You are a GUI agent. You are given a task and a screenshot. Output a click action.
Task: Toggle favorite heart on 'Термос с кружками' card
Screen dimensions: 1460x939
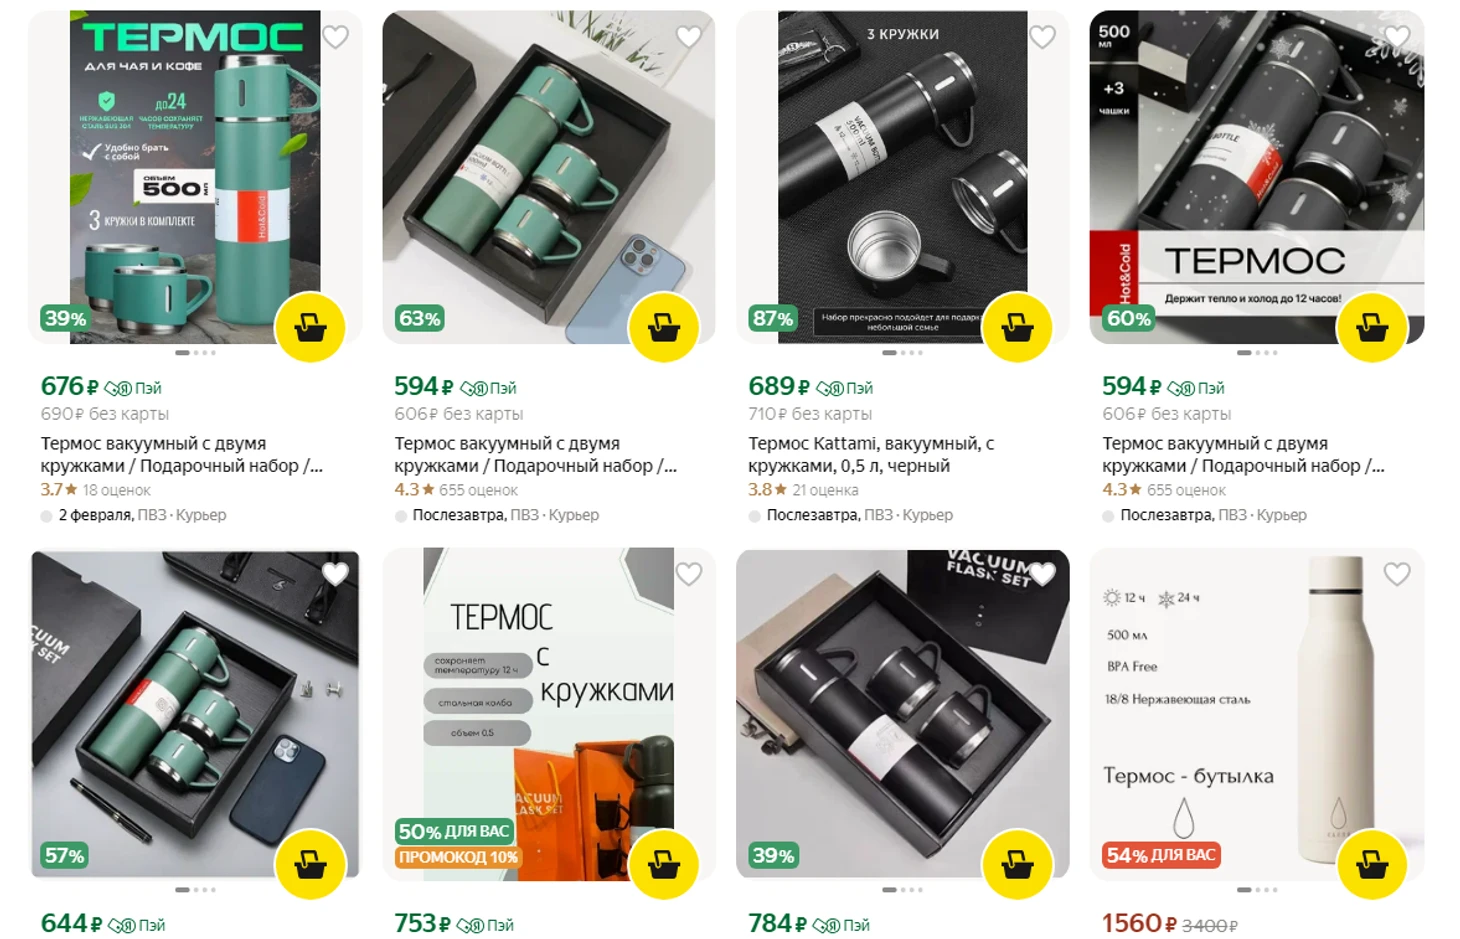(689, 574)
